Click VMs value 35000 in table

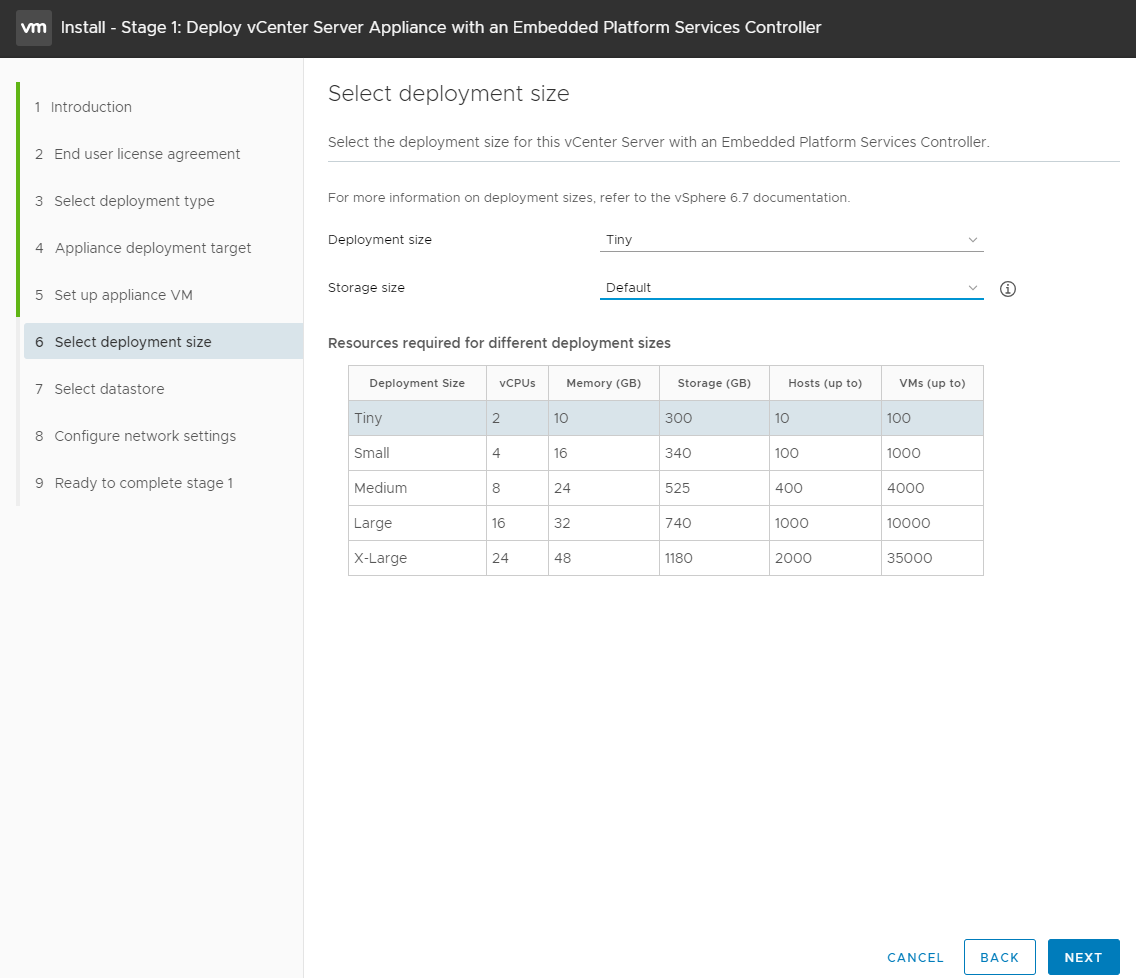click(909, 559)
